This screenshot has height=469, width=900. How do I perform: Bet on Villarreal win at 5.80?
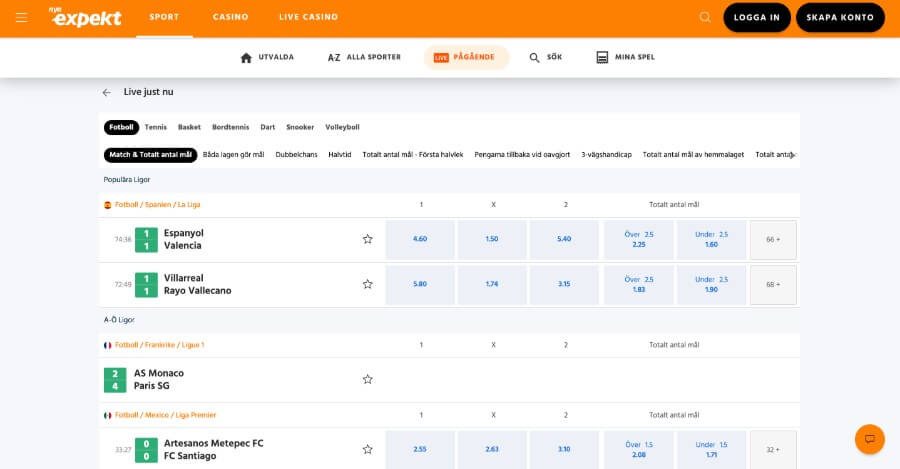coord(420,284)
